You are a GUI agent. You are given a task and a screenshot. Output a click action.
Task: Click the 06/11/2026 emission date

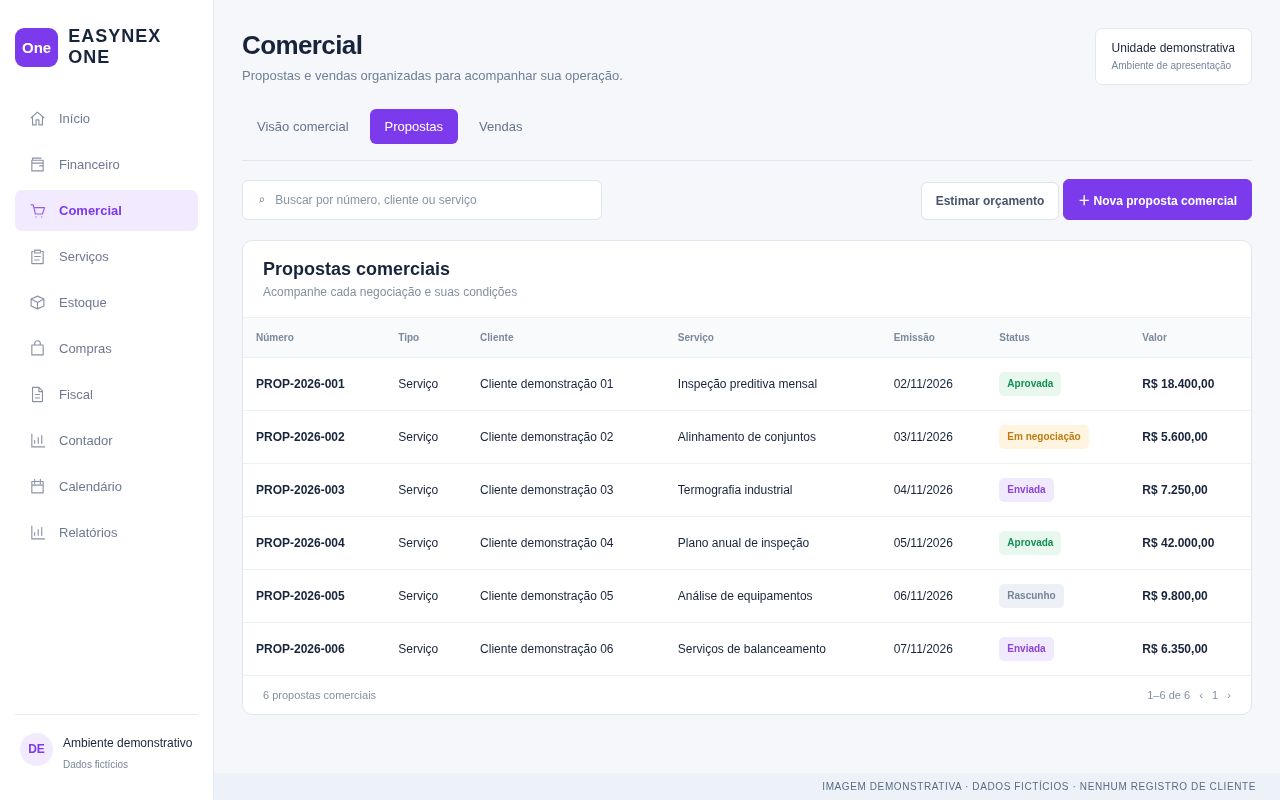tap(923, 596)
